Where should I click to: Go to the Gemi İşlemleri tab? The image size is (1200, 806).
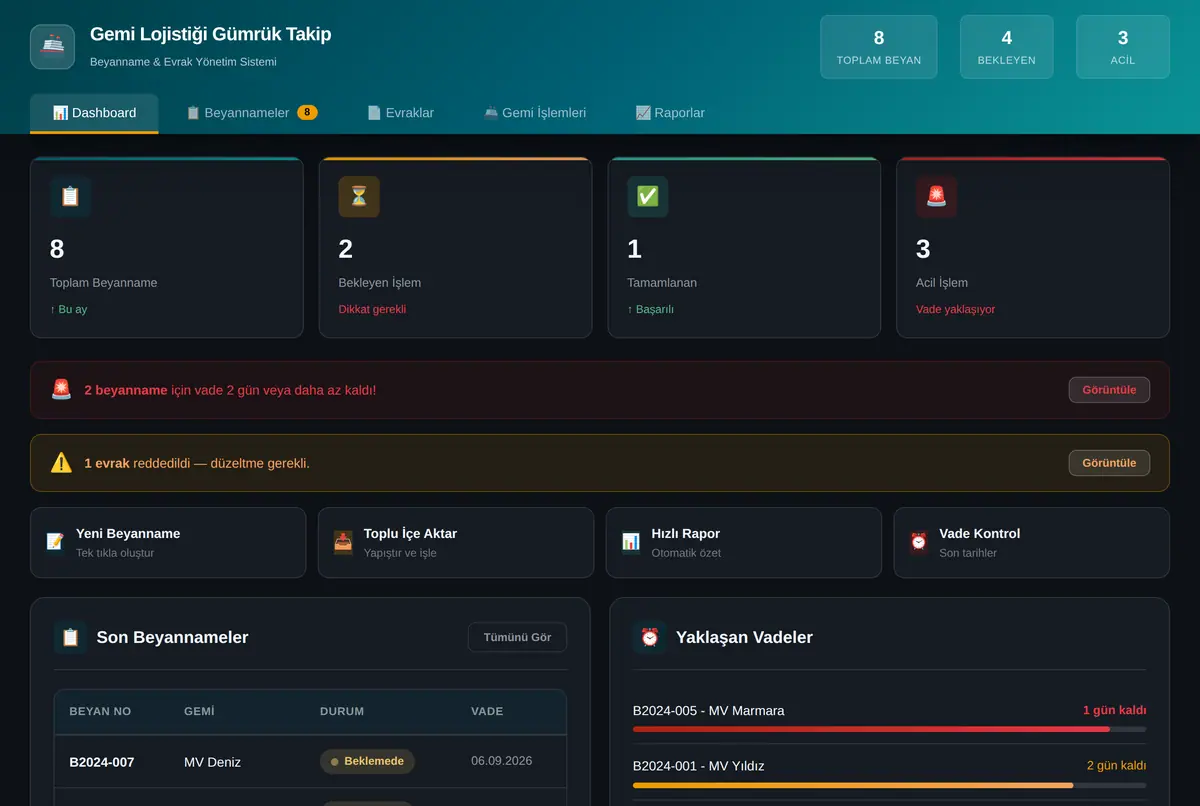point(535,113)
